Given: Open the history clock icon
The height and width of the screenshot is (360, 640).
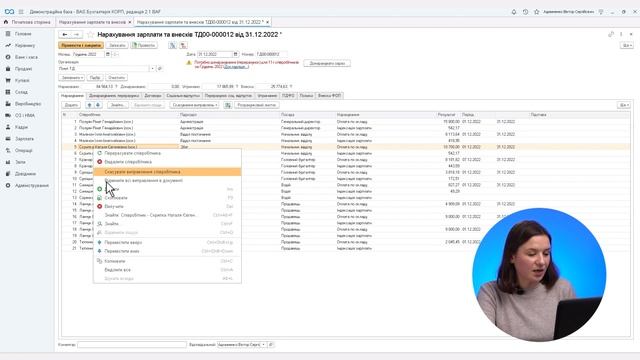Looking at the screenshot, I should click(525, 12).
